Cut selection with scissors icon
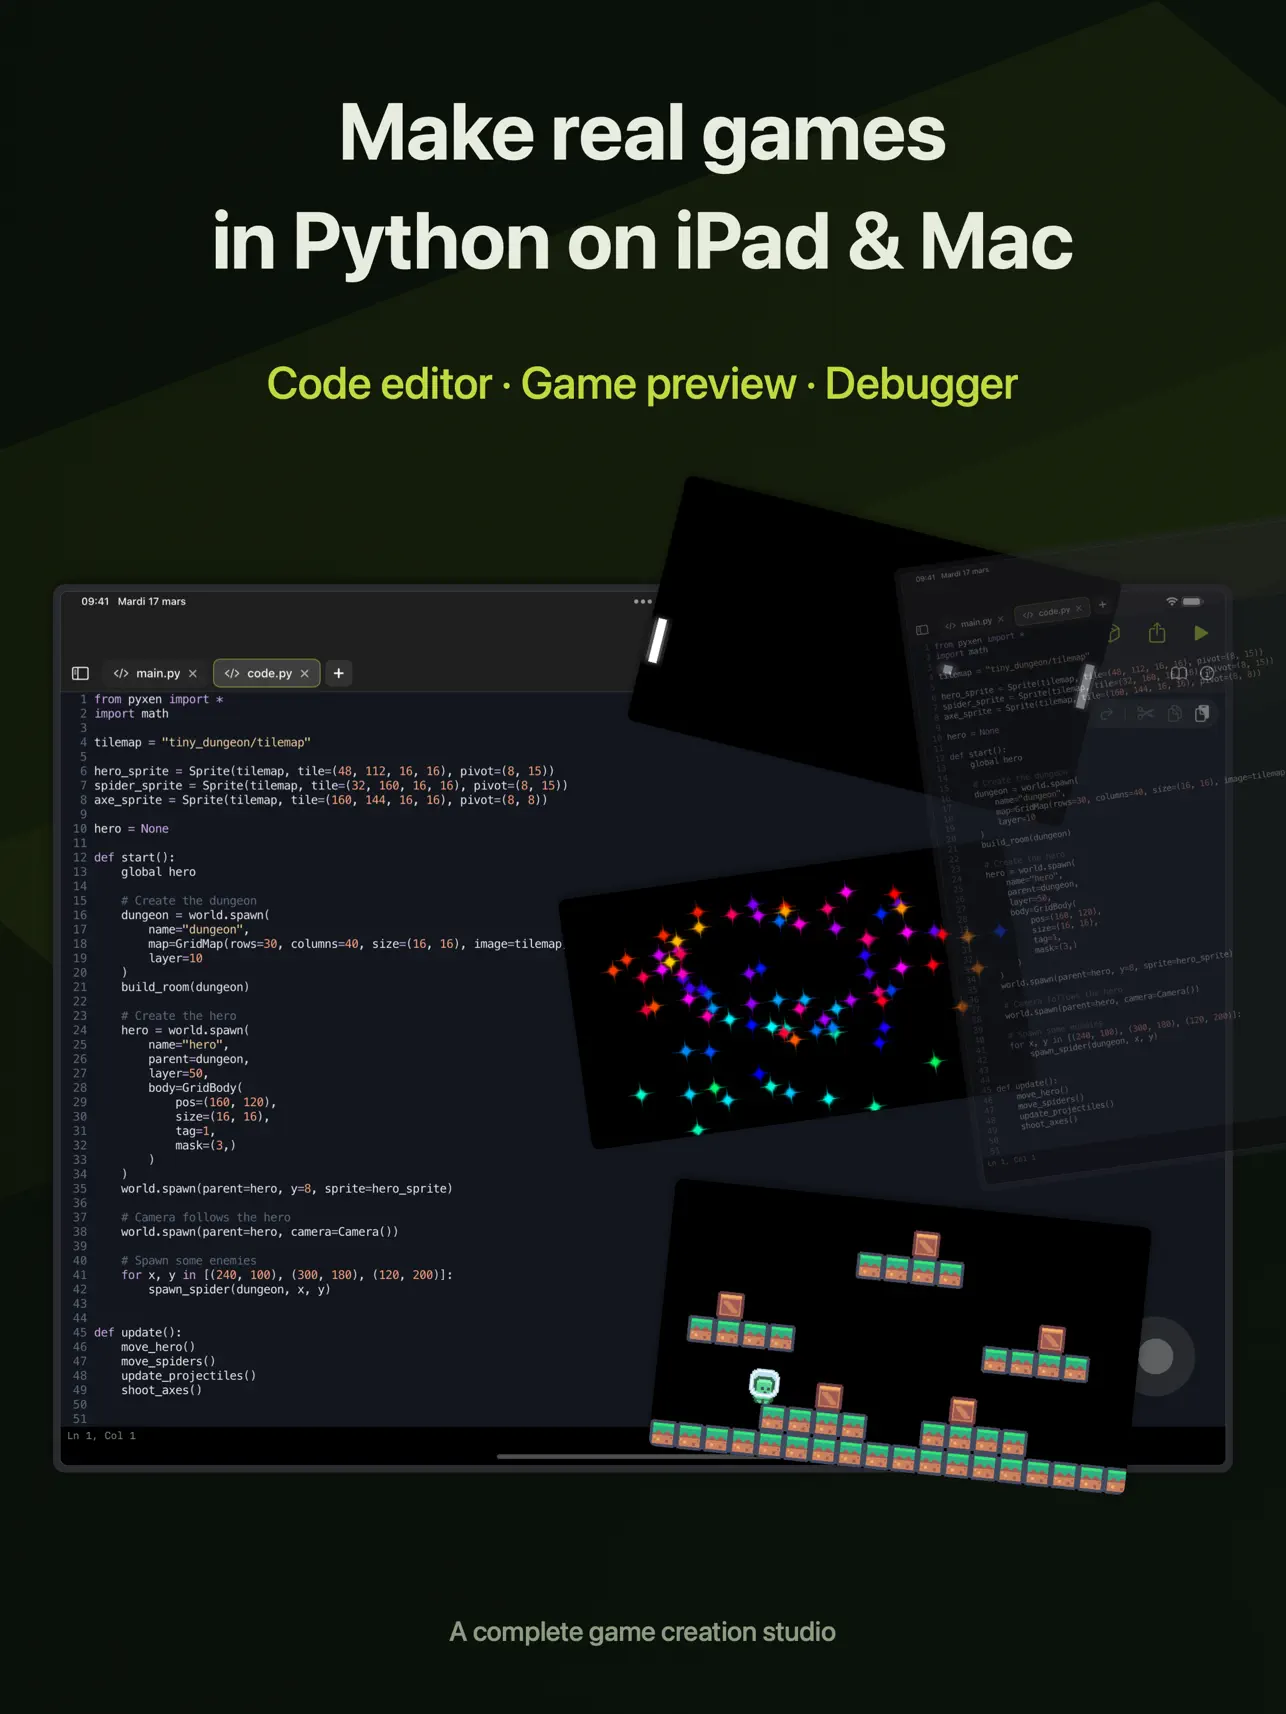Screen dimensions: 1286x1714 [x=1146, y=713]
